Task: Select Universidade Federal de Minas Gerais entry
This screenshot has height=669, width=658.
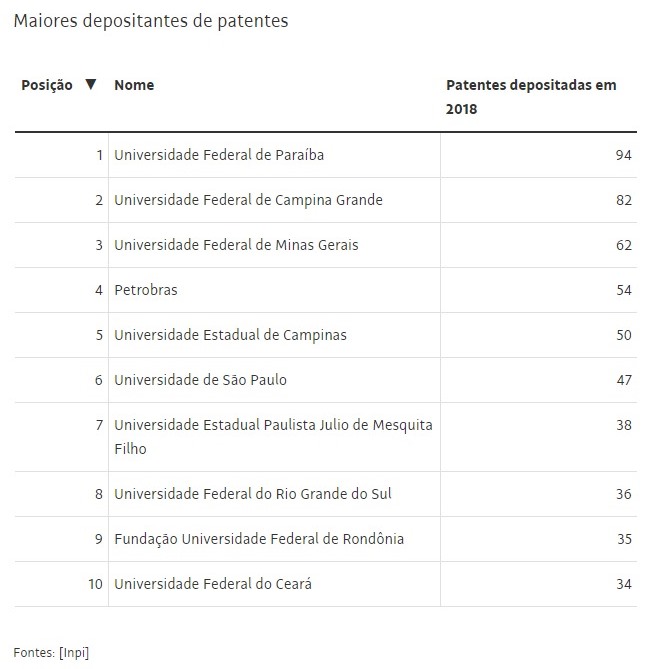Action: click(236, 245)
